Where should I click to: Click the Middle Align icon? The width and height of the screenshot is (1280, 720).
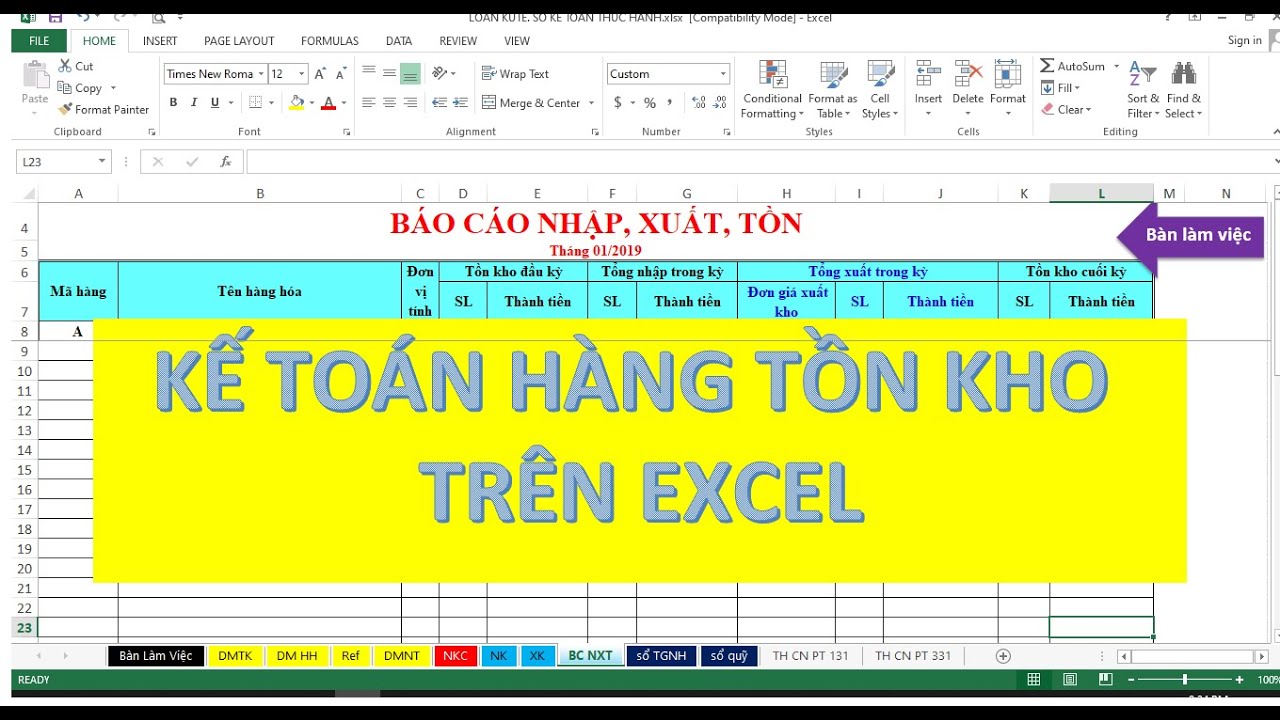click(x=389, y=73)
